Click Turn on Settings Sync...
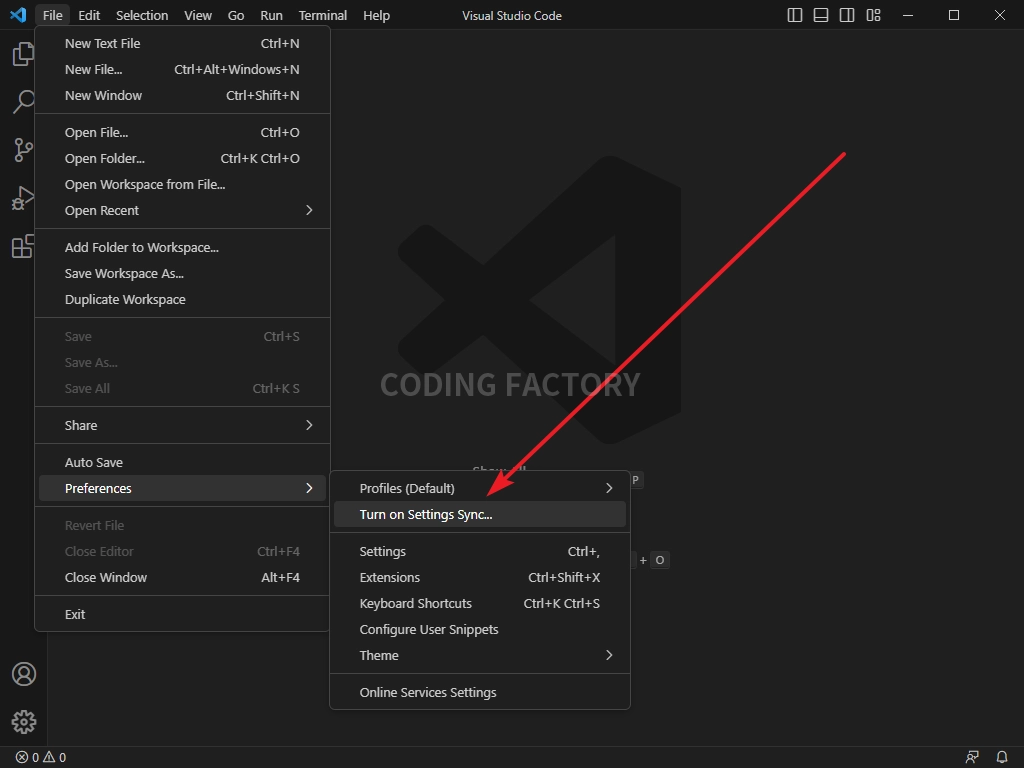 point(480,515)
